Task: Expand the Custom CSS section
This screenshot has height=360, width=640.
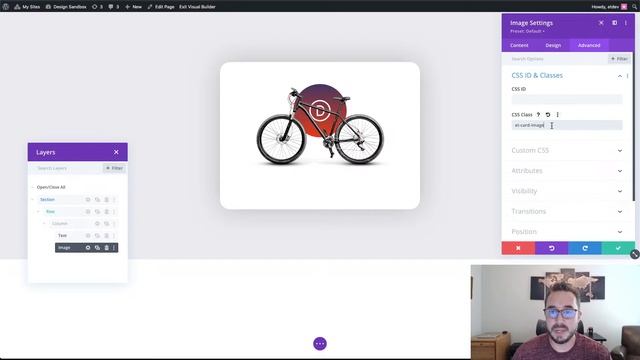Action: coord(567,151)
